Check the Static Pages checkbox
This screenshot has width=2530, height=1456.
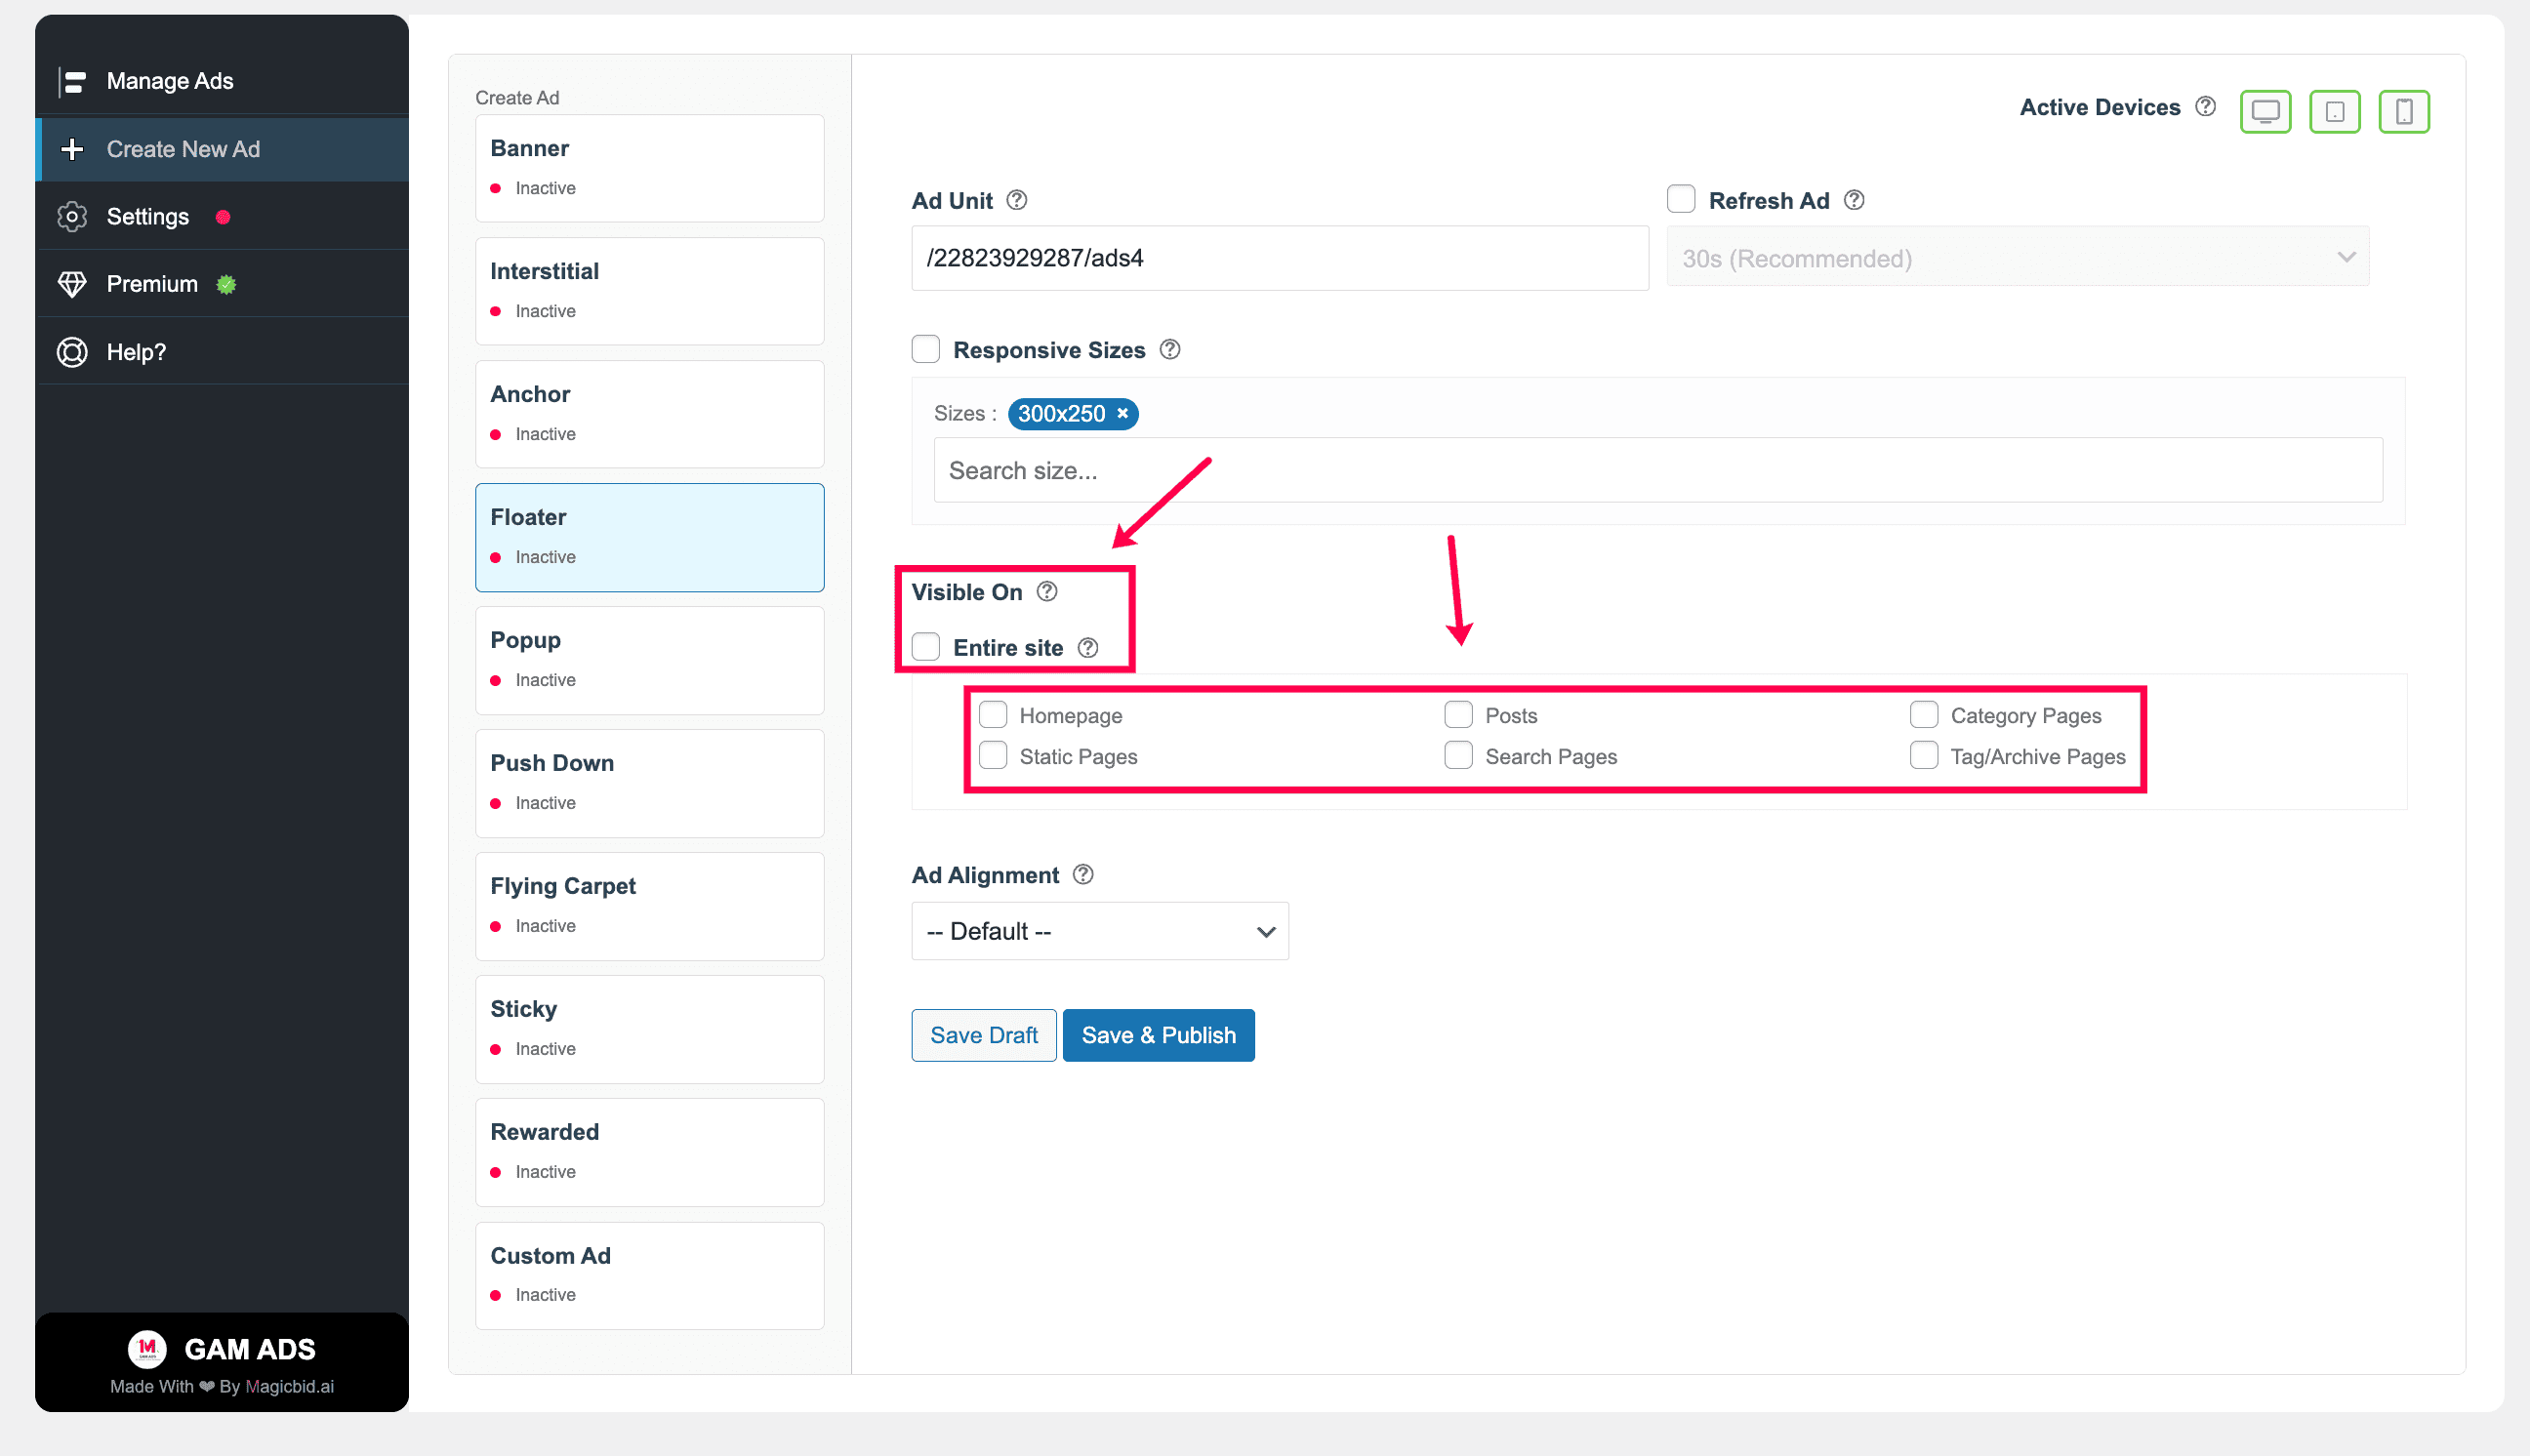pos(992,755)
